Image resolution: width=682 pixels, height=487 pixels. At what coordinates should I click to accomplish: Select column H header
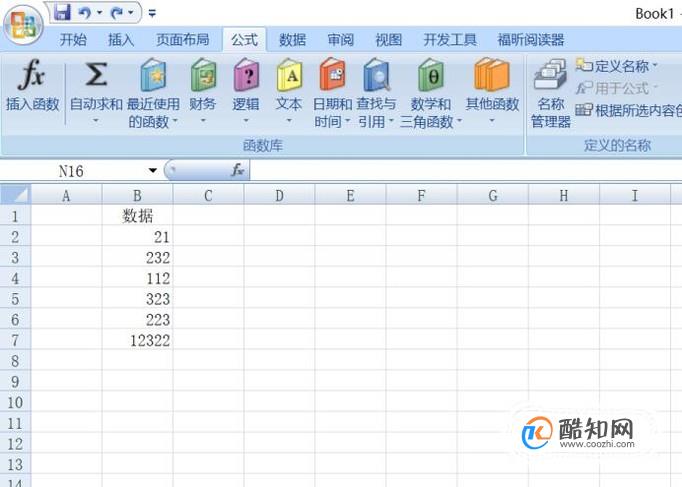click(x=564, y=196)
